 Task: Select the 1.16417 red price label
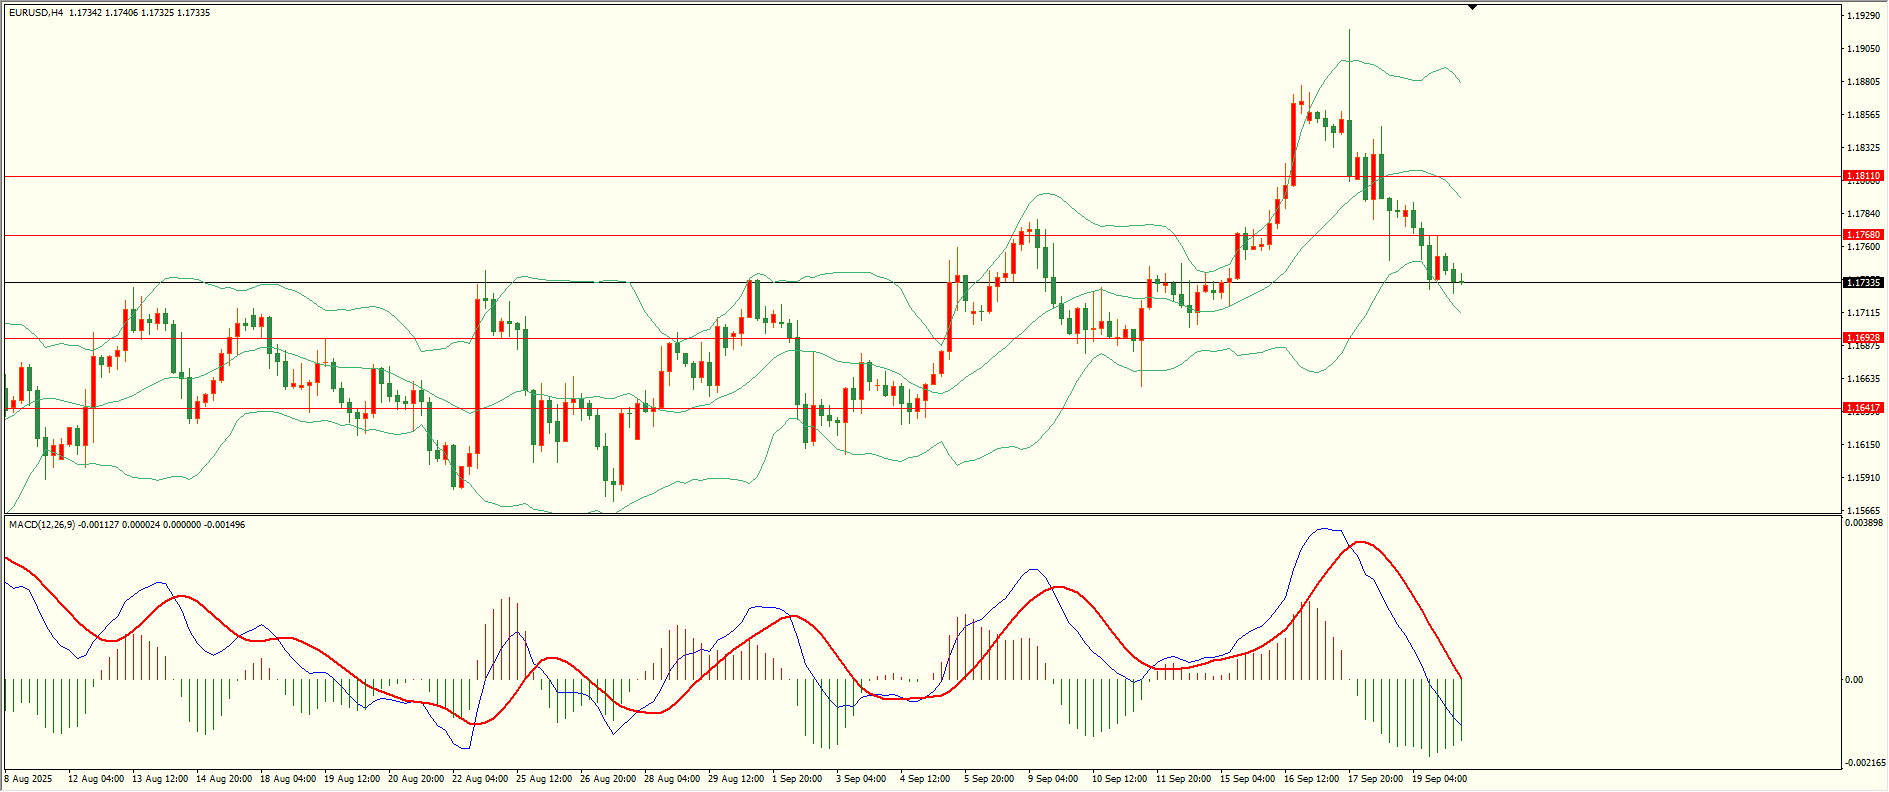coord(1863,408)
